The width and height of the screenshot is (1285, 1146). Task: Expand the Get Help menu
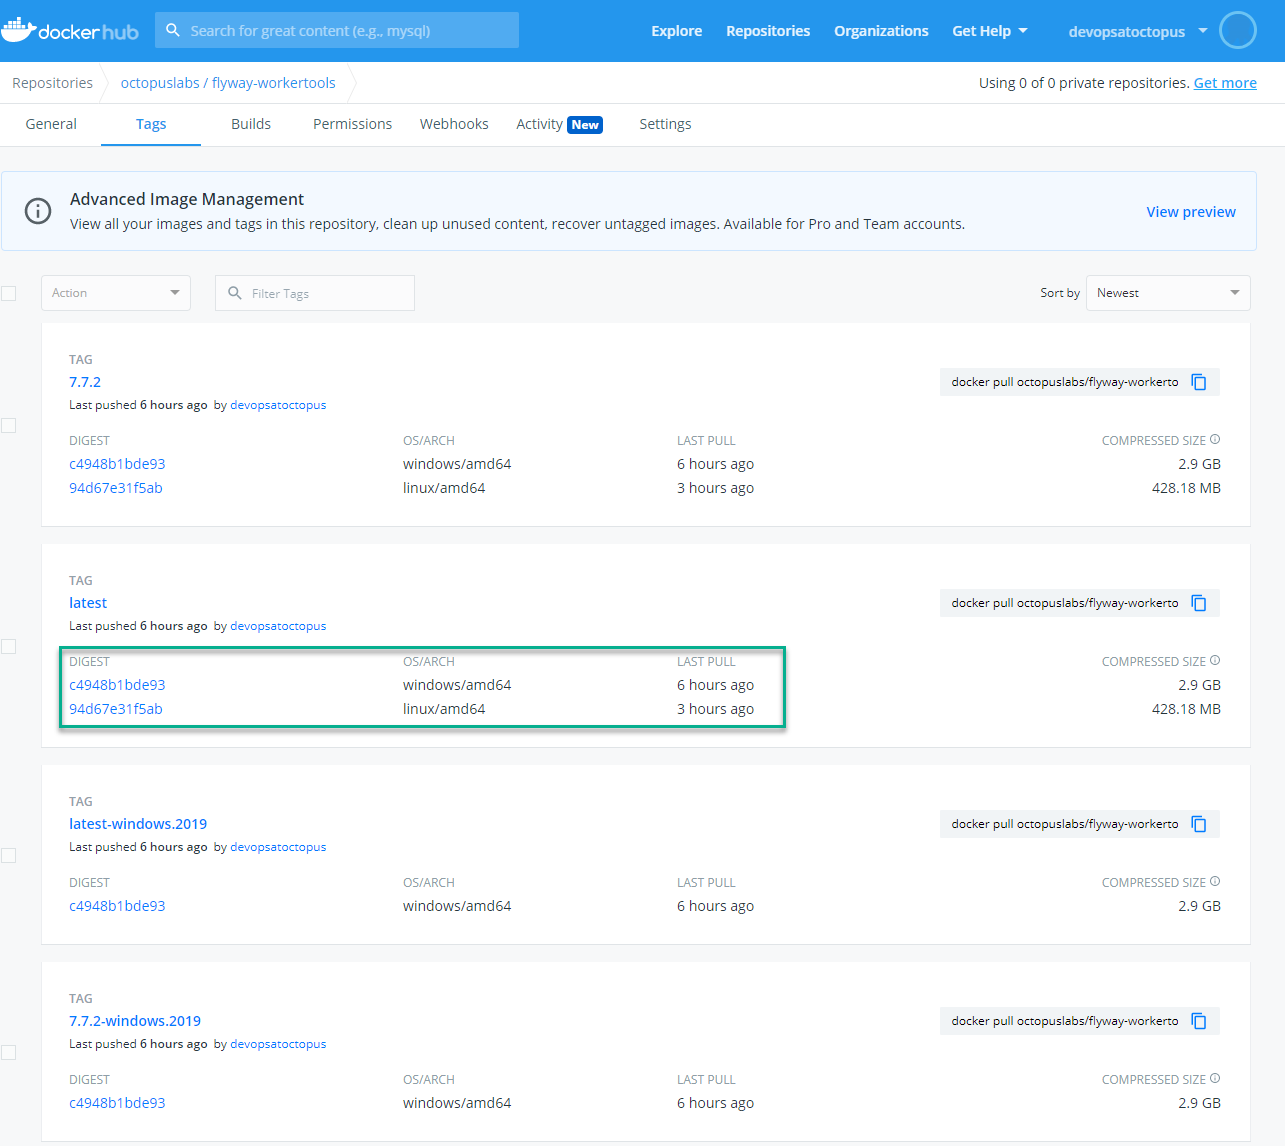pos(989,30)
